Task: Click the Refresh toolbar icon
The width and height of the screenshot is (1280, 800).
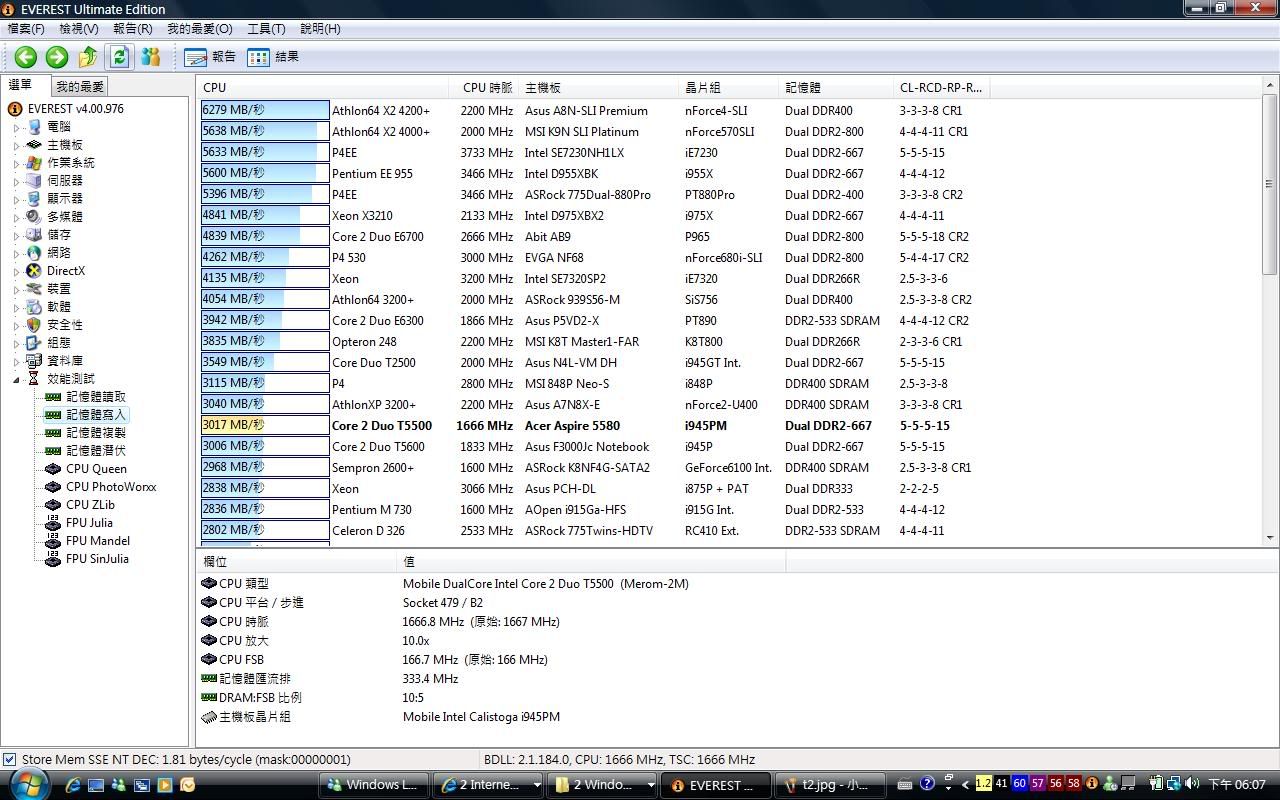Action: click(120, 57)
